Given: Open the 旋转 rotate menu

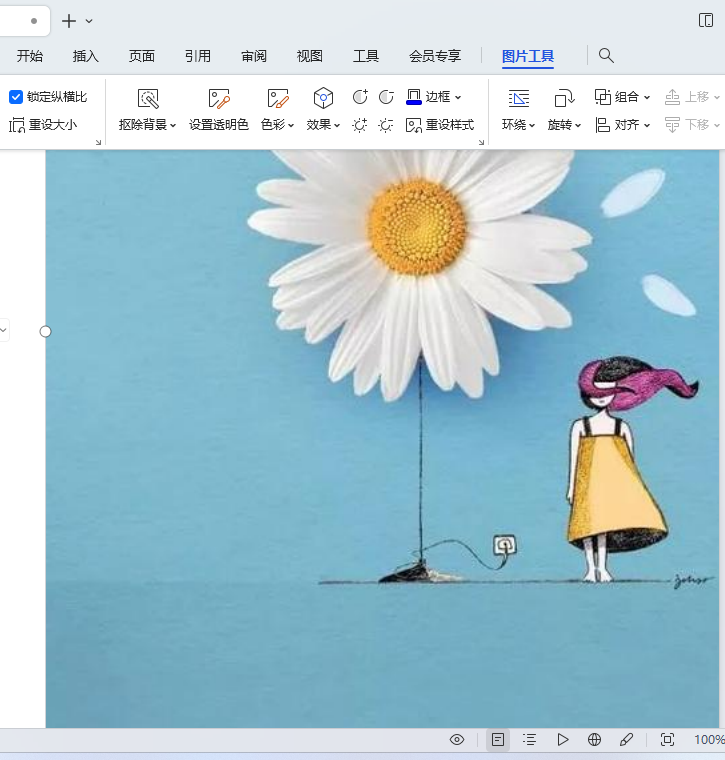Looking at the screenshot, I should click(564, 110).
